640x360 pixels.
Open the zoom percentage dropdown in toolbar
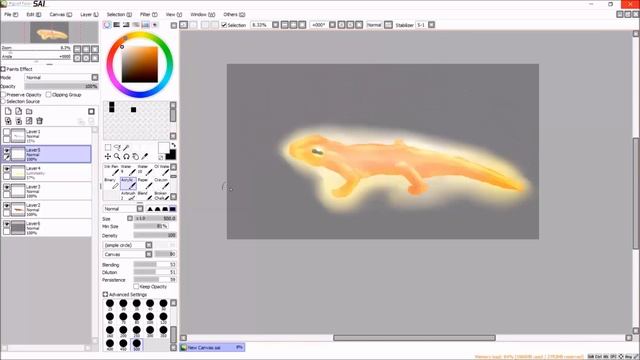coord(276,25)
